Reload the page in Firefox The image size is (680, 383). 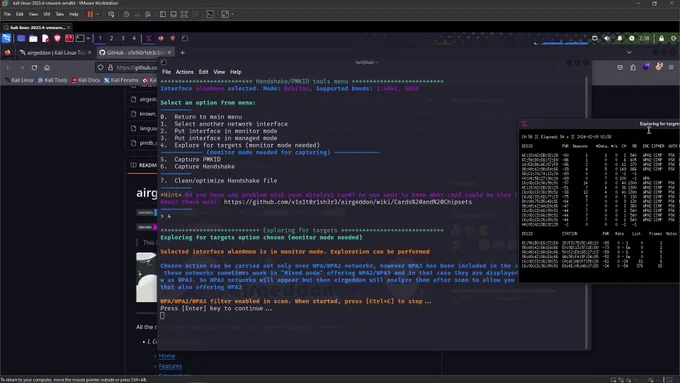34,68
